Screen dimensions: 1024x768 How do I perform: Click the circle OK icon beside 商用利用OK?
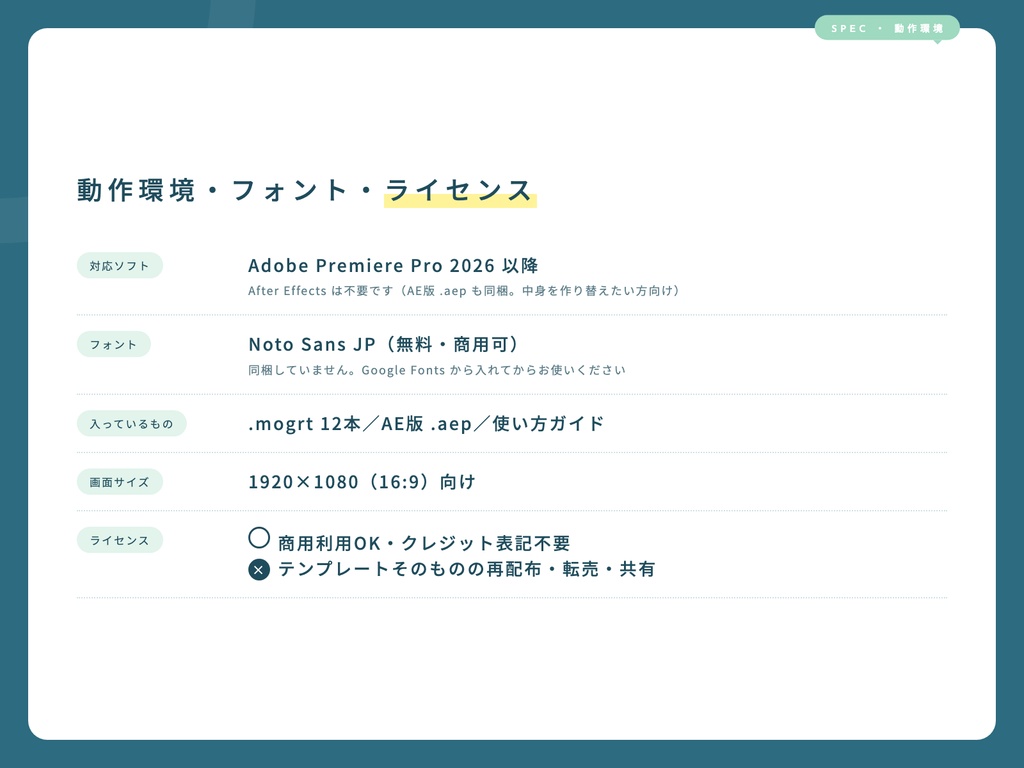pos(259,538)
